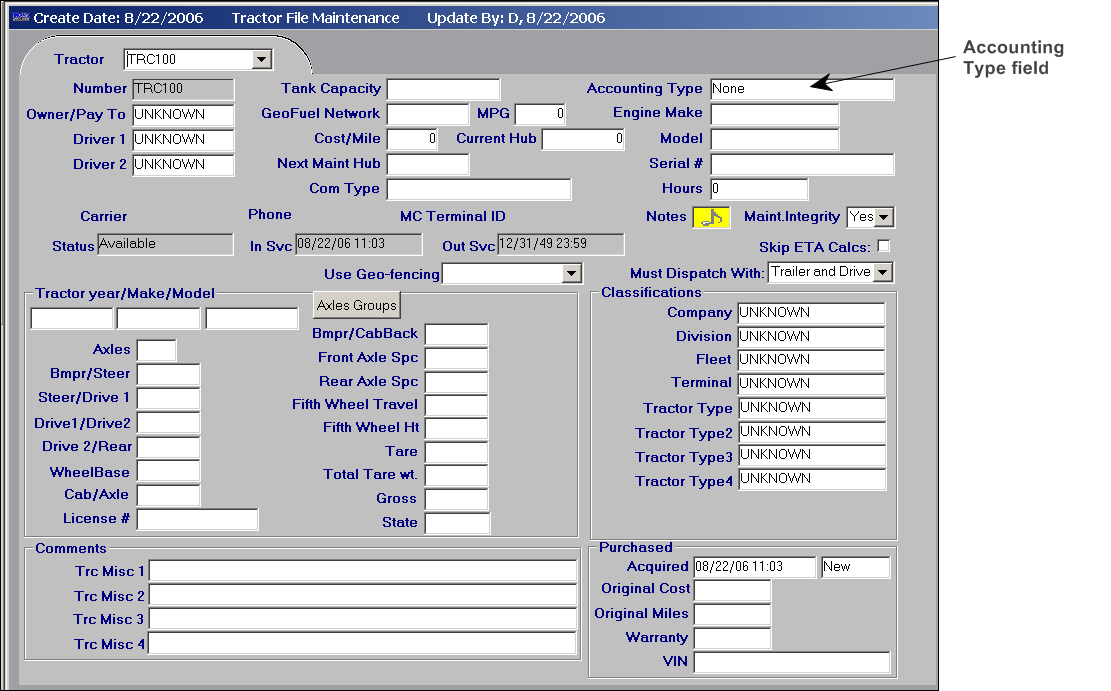This screenshot has width=1111, height=691.
Task: Click the Tractor Type3 field
Action: click(x=812, y=455)
